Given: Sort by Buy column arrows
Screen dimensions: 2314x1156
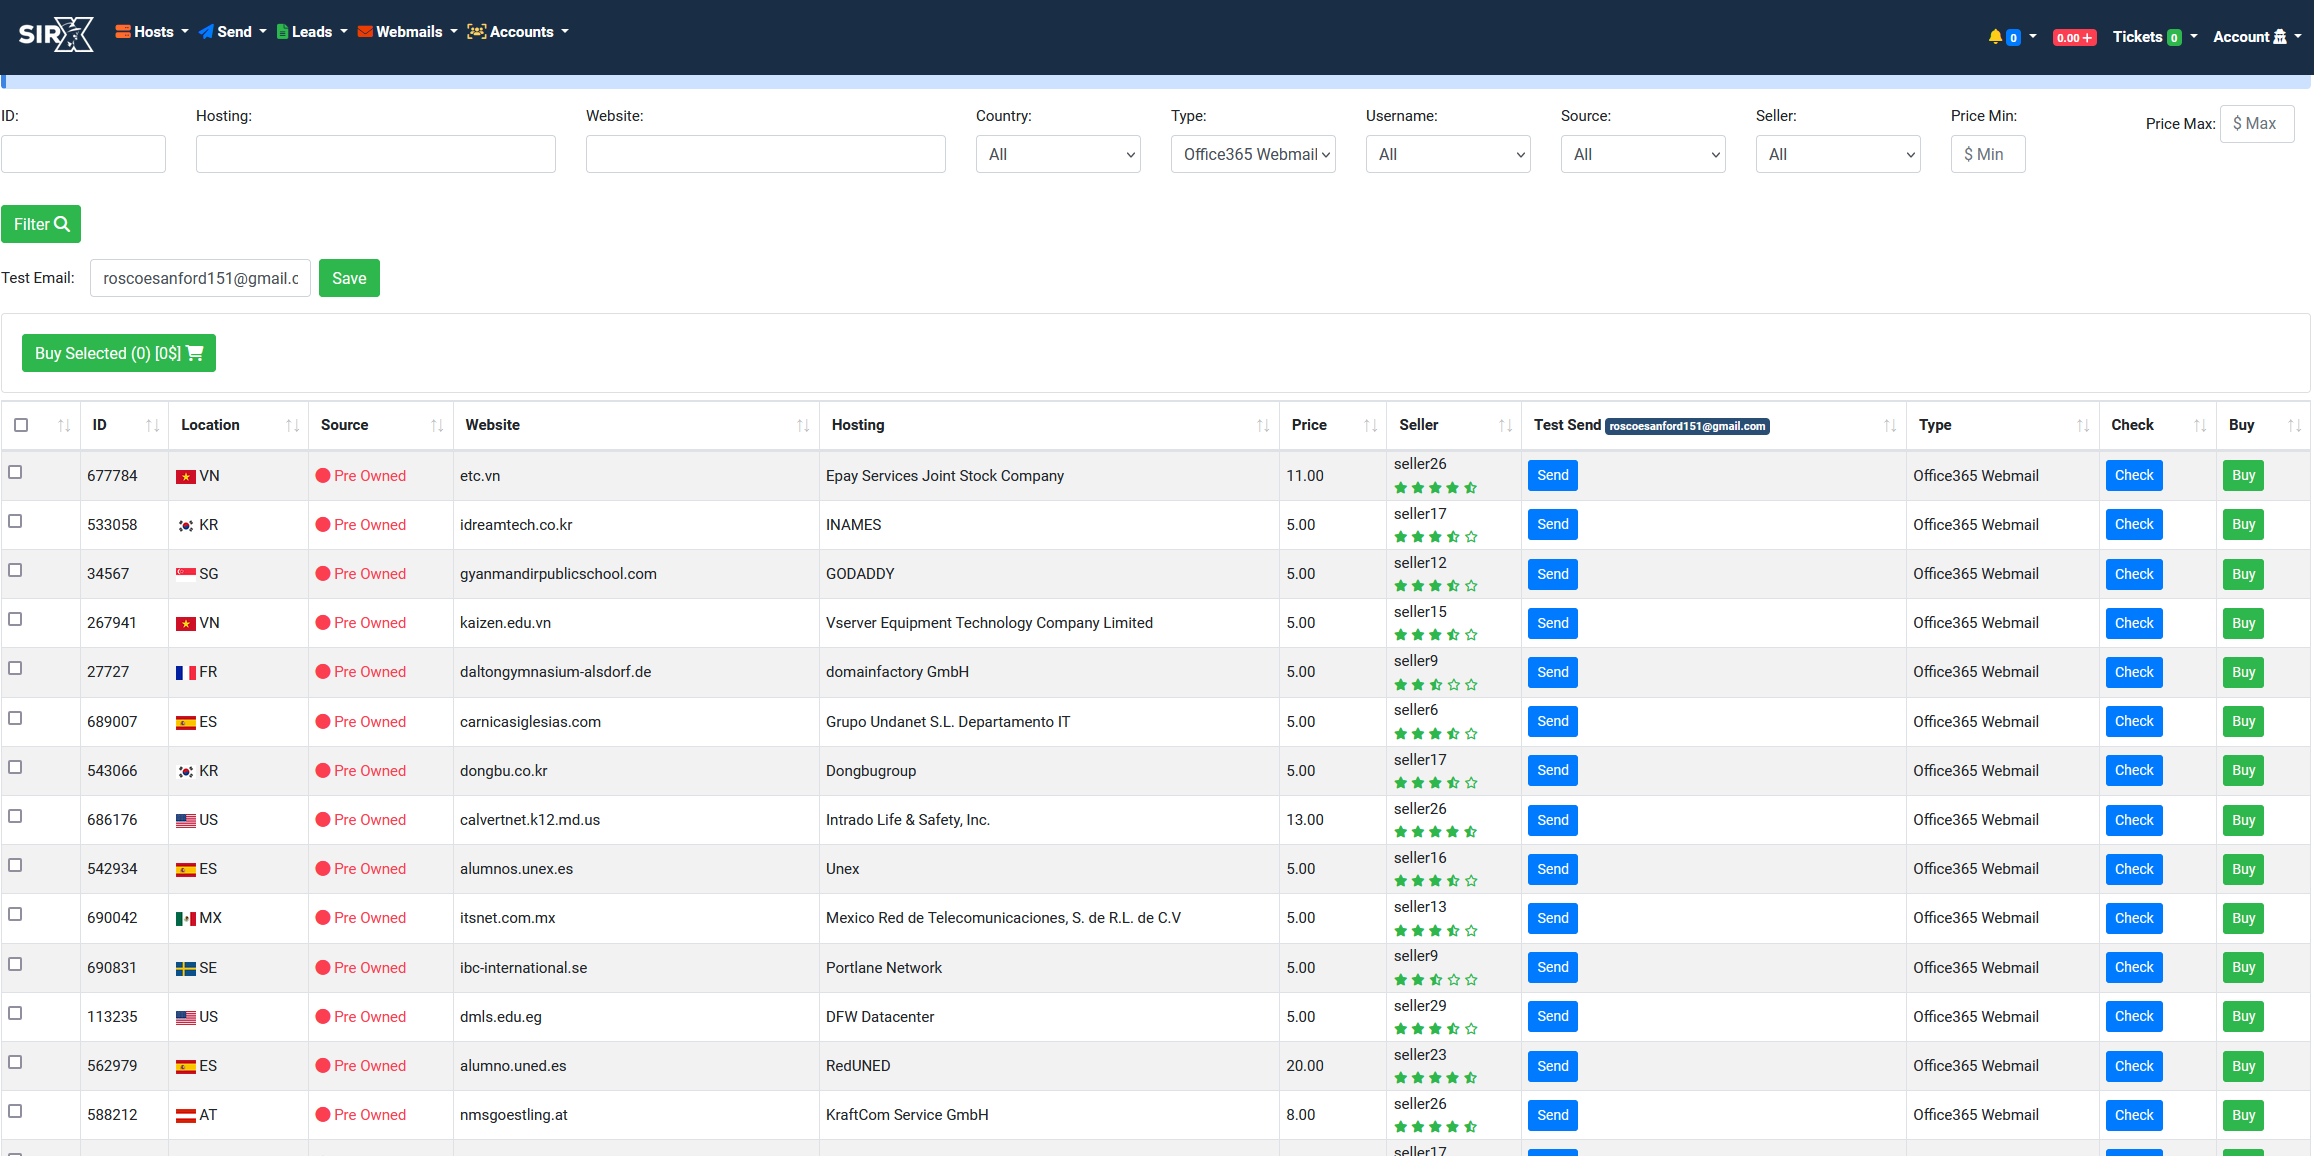Looking at the screenshot, I should (x=2294, y=426).
